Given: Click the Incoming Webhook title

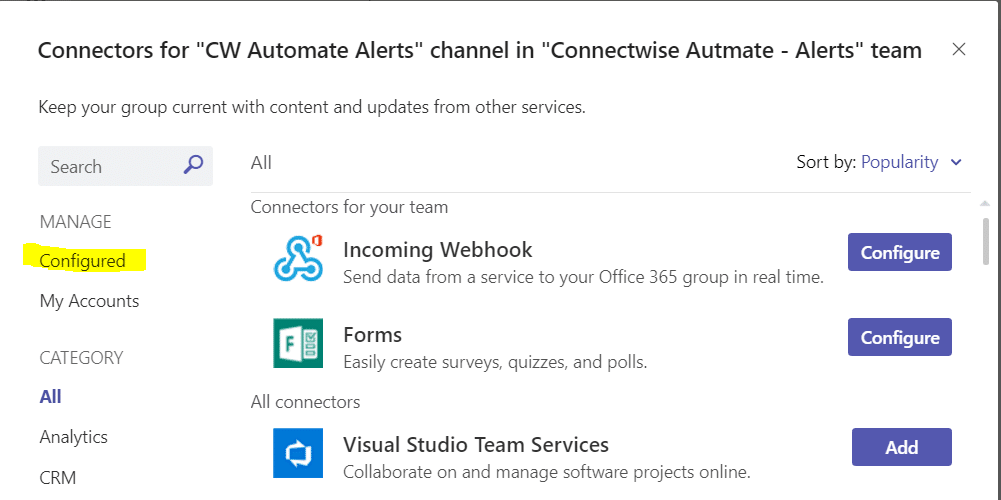Looking at the screenshot, I should 437,249.
